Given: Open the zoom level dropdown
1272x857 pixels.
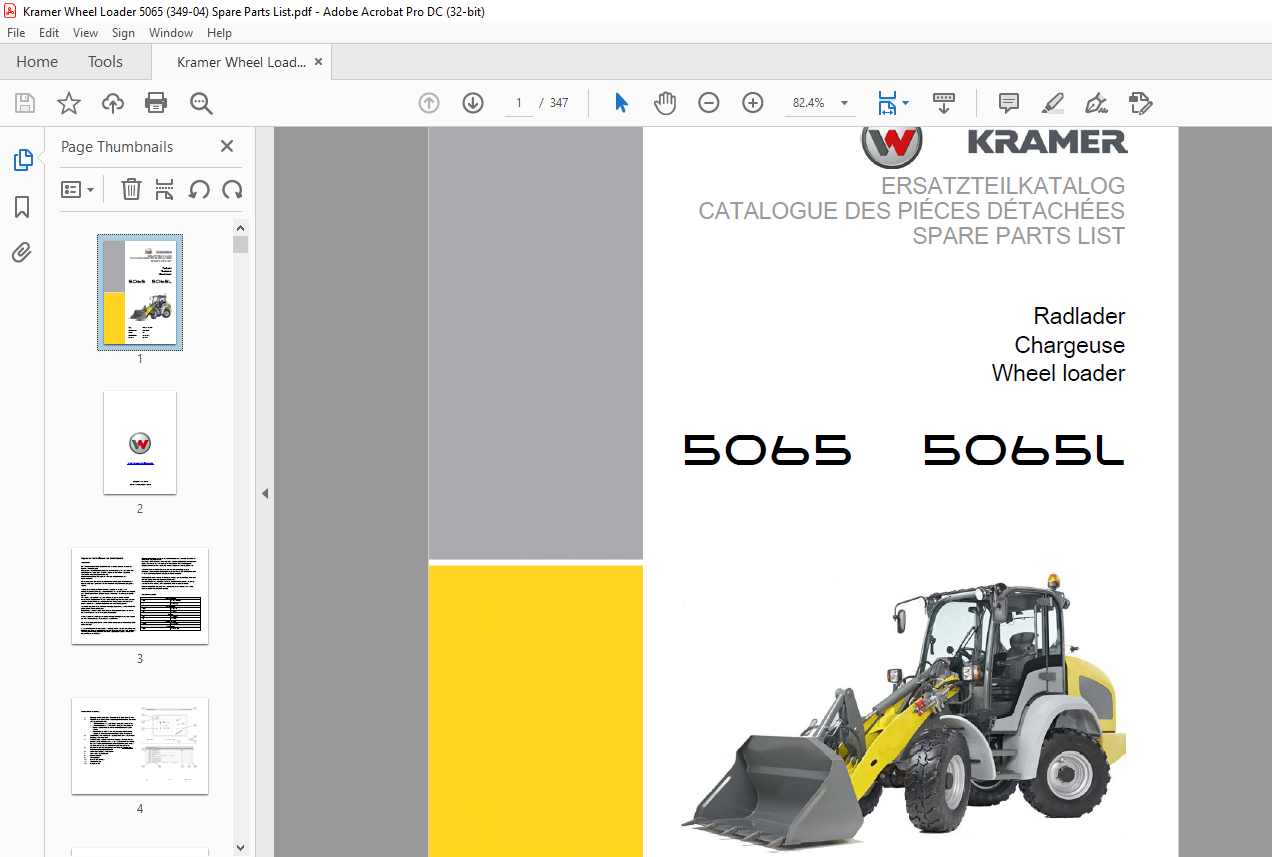Looking at the screenshot, I should pyautogui.click(x=844, y=103).
